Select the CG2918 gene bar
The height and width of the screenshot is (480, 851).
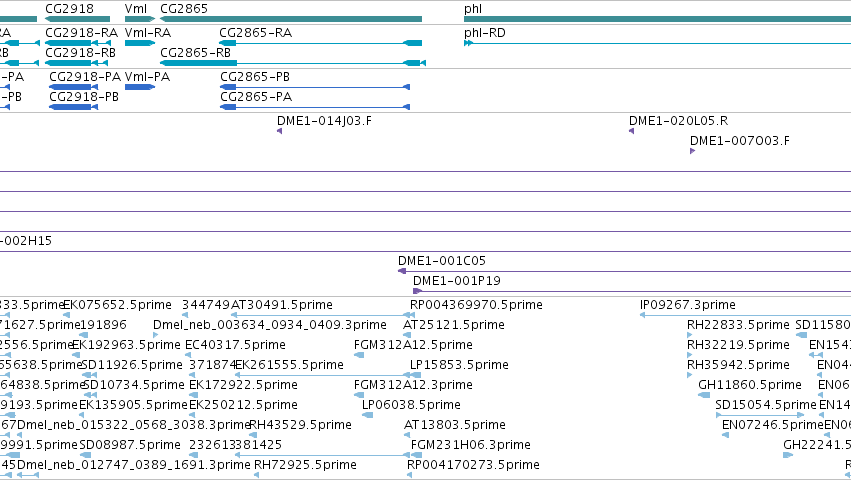pos(77,19)
